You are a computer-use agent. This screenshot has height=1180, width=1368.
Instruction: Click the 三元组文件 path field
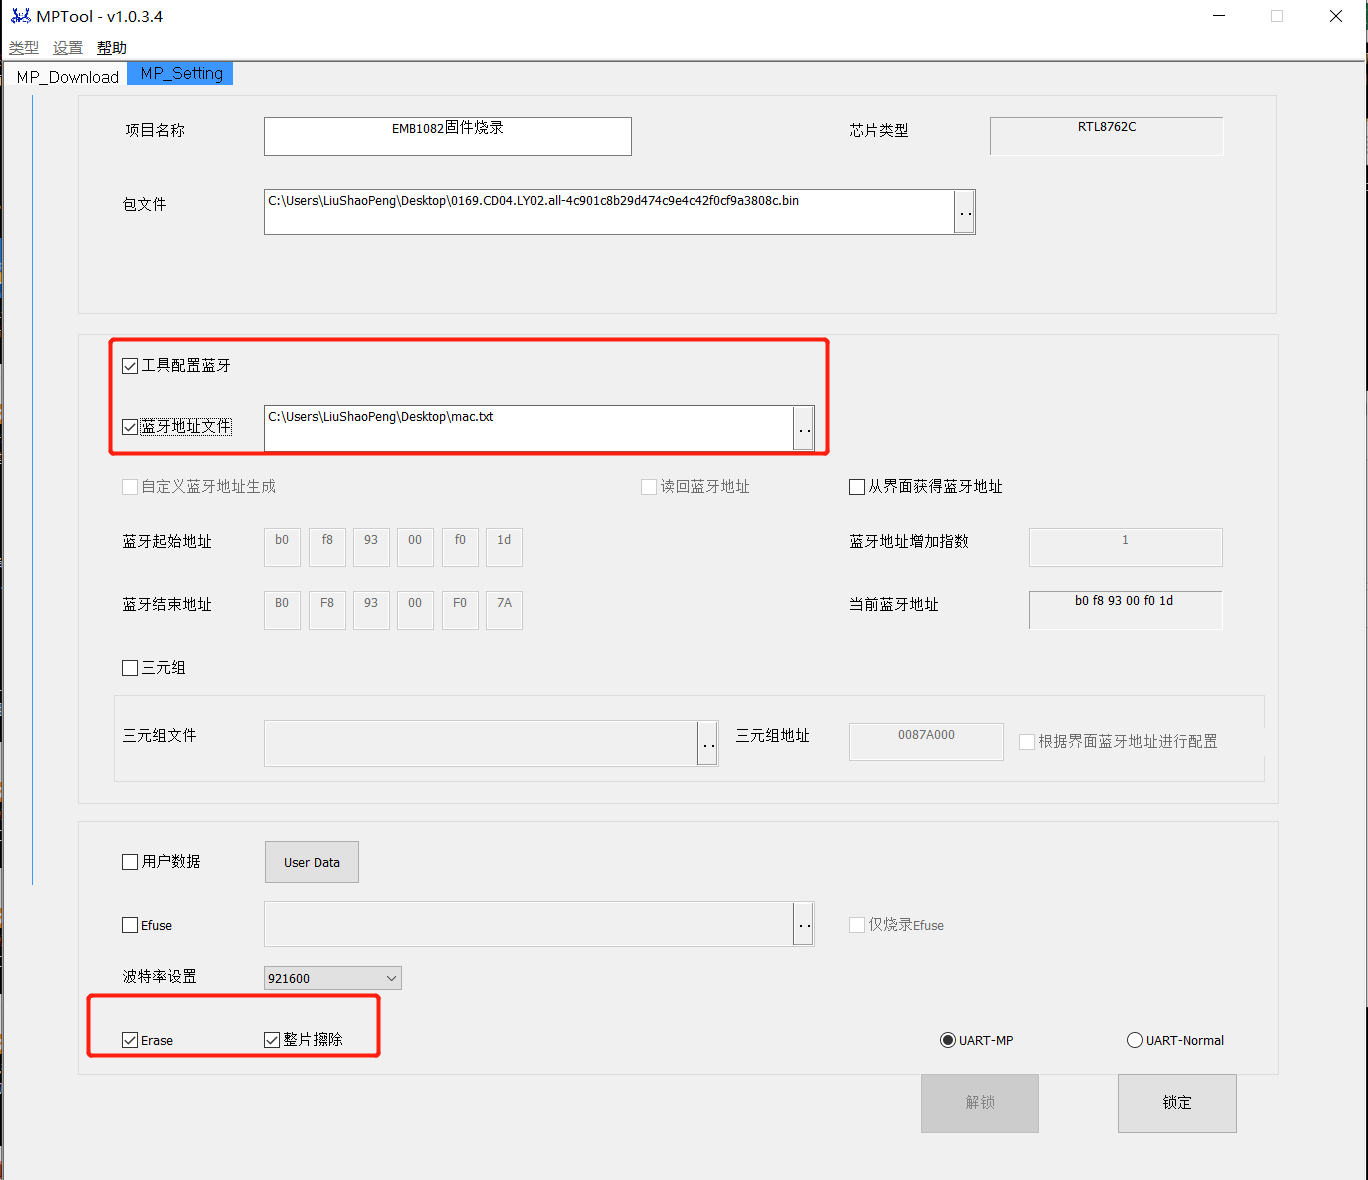480,743
